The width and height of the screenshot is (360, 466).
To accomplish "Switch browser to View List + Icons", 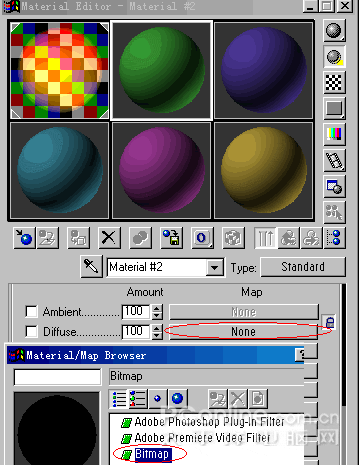I will pyautogui.click(x=138, y=399).
